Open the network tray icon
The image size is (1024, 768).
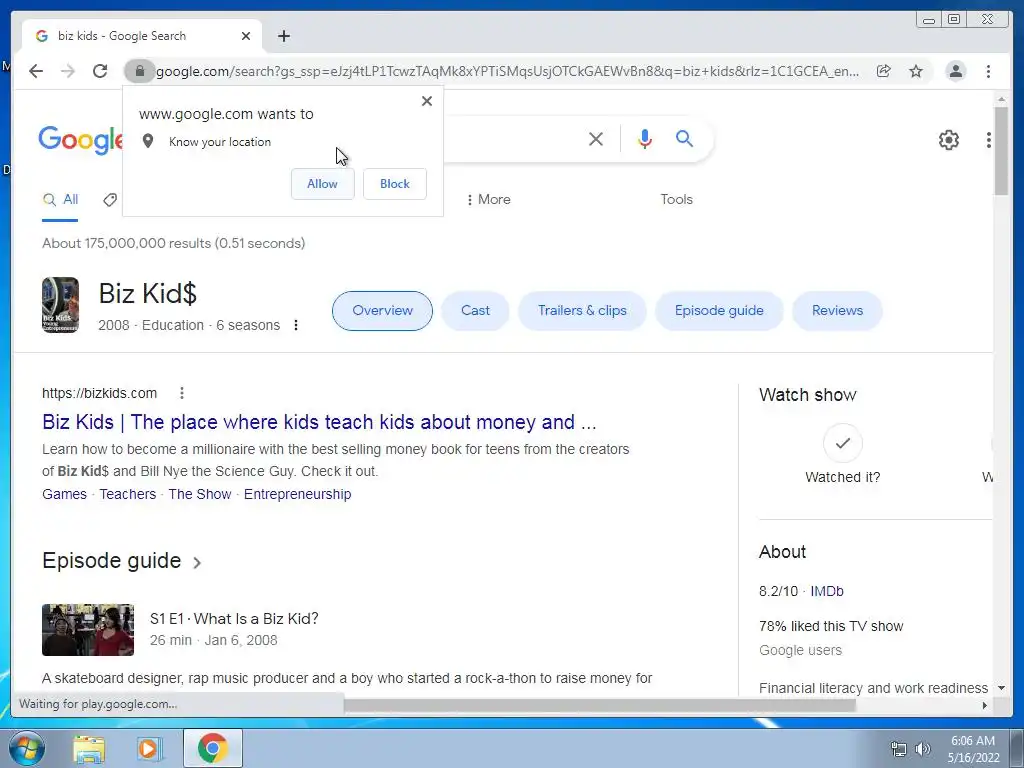point(899,749)
